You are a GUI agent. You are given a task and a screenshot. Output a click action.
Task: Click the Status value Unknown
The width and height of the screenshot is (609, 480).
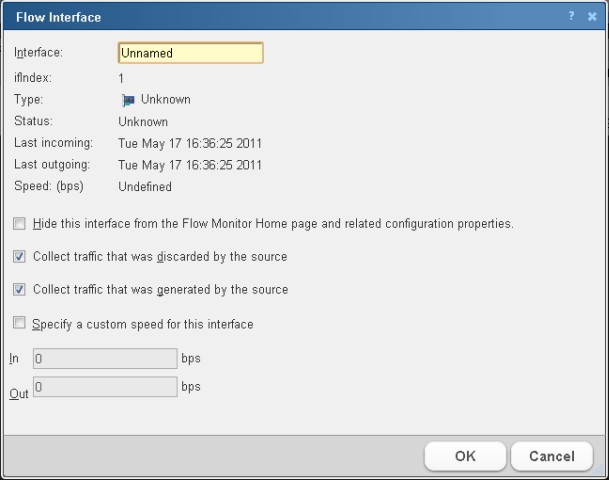click(x=143, y=122)
